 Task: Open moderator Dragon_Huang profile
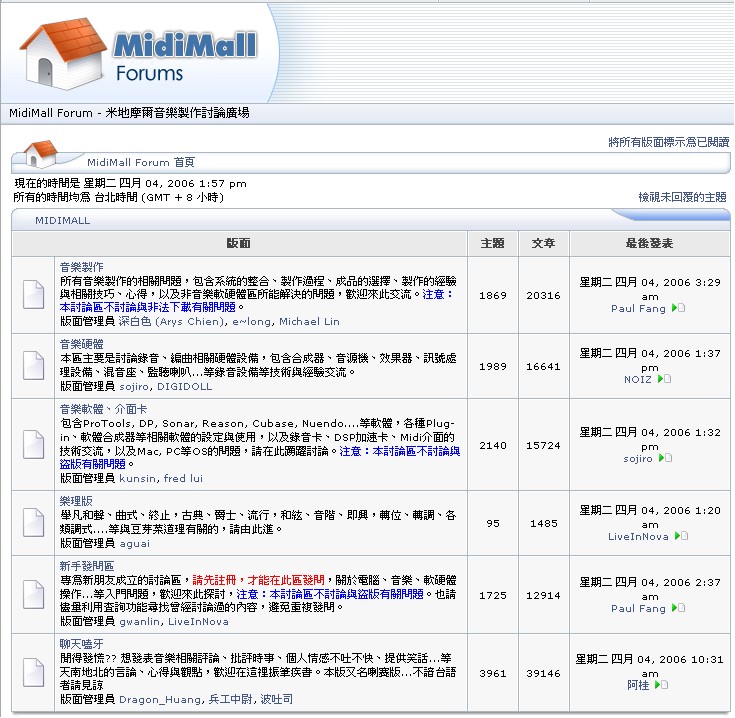click(x=160, y=699)
